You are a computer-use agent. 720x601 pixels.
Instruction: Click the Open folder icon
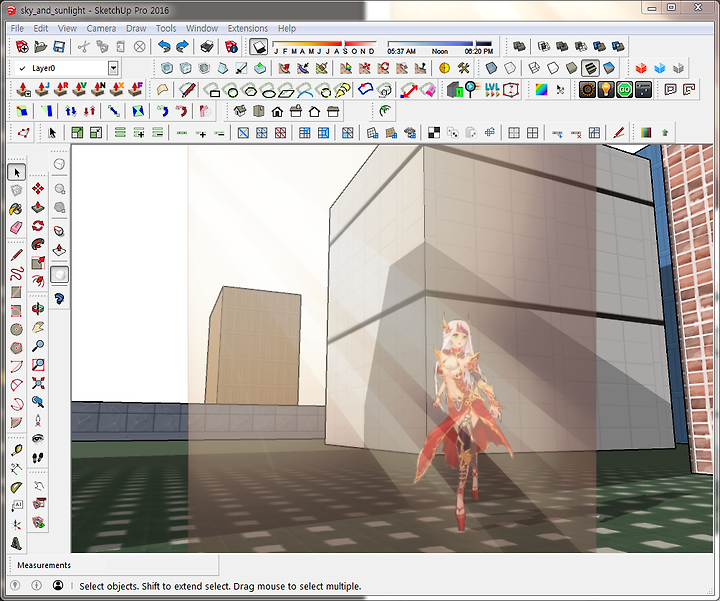40,46
